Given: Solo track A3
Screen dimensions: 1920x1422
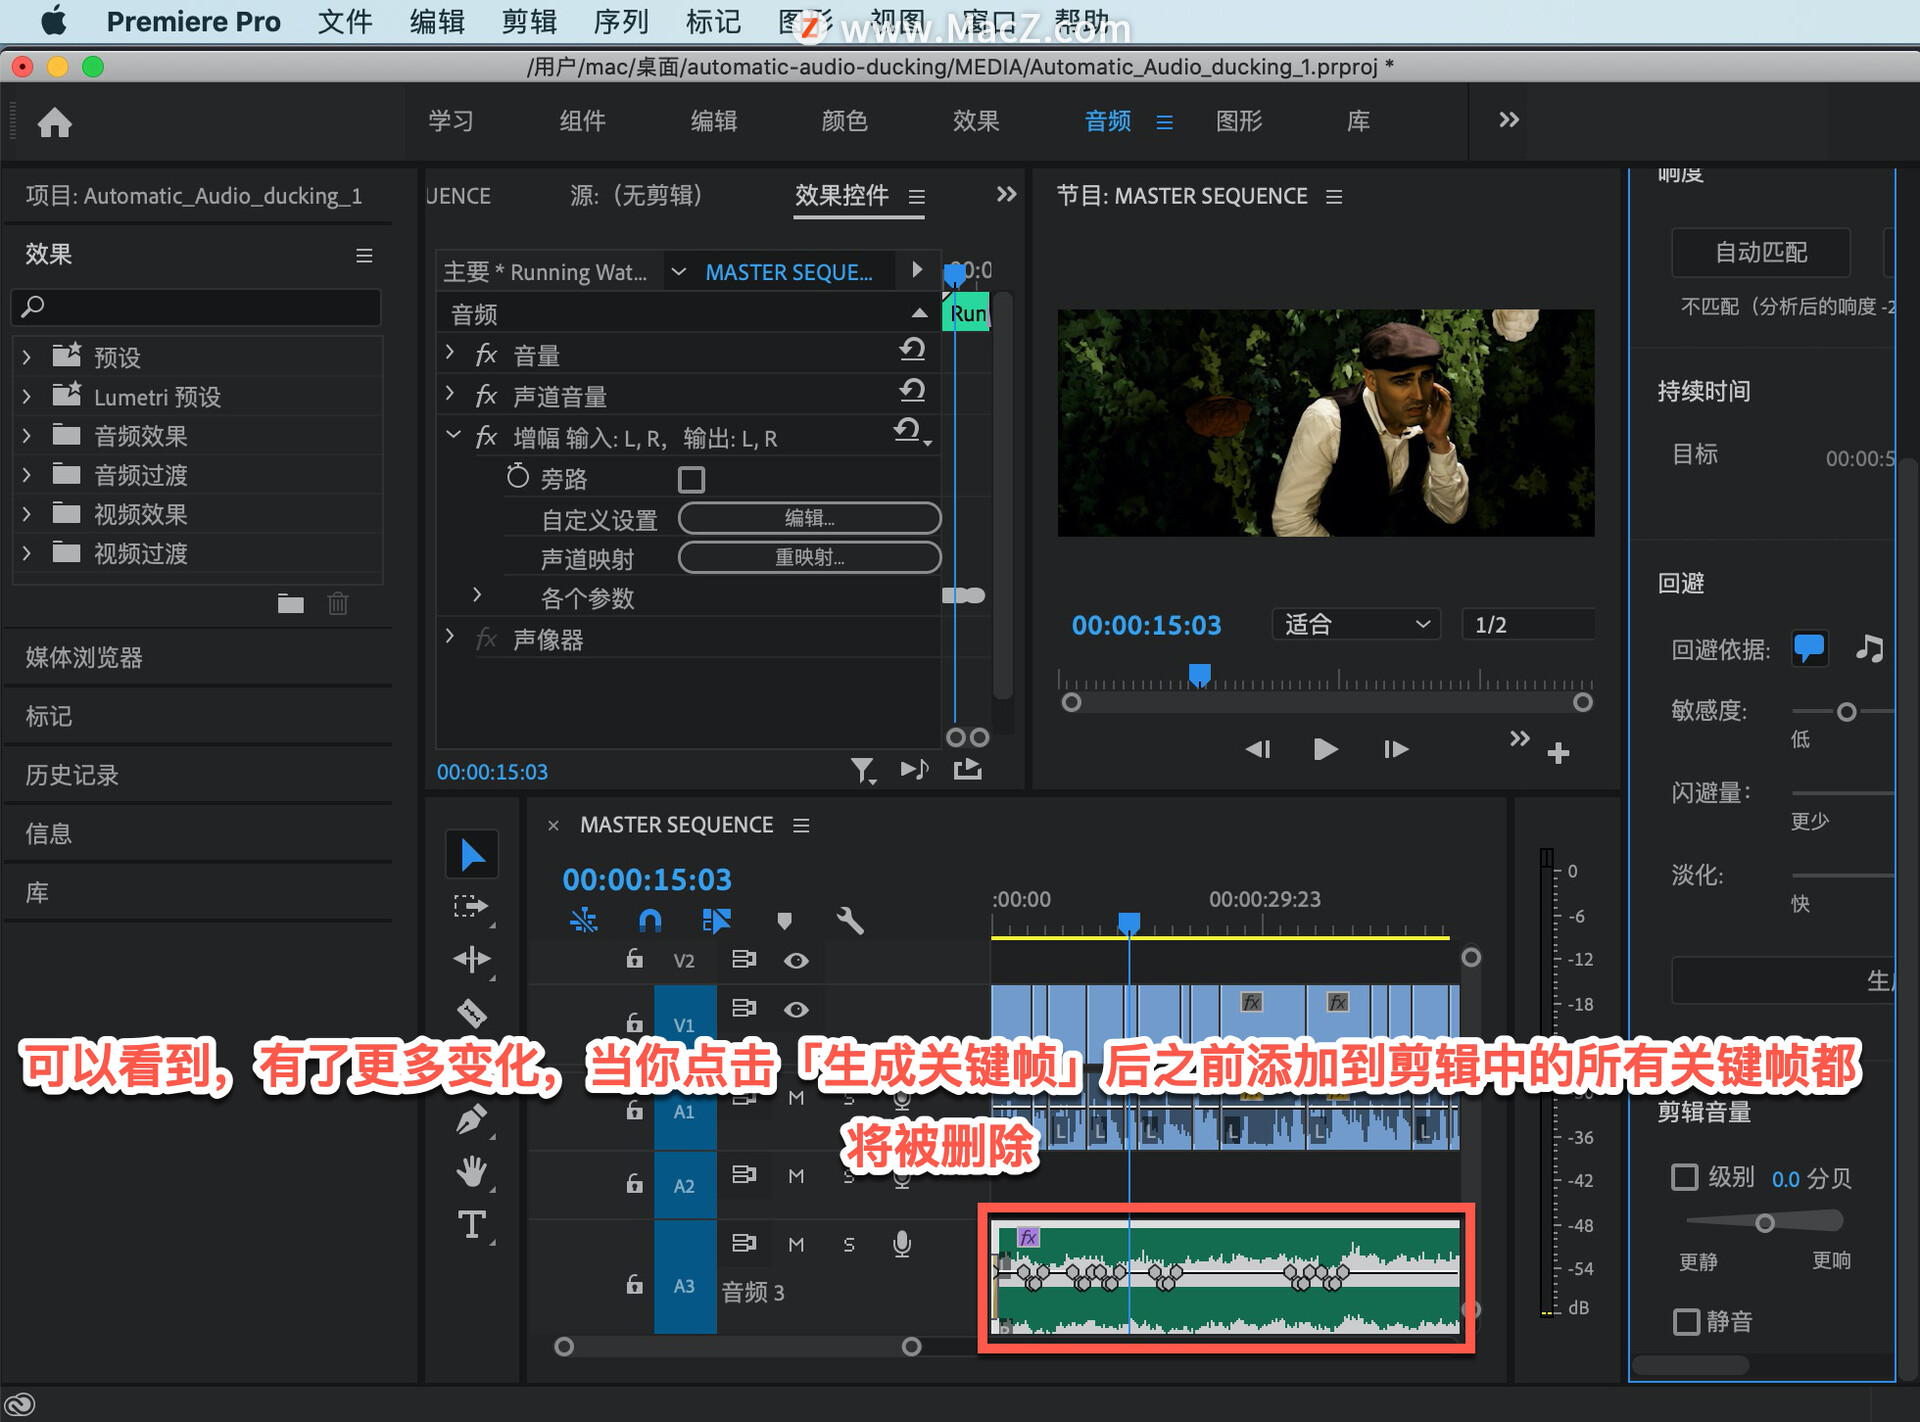Looking at the screenshot, I should pyautogui.click(x=849, y=1244).
